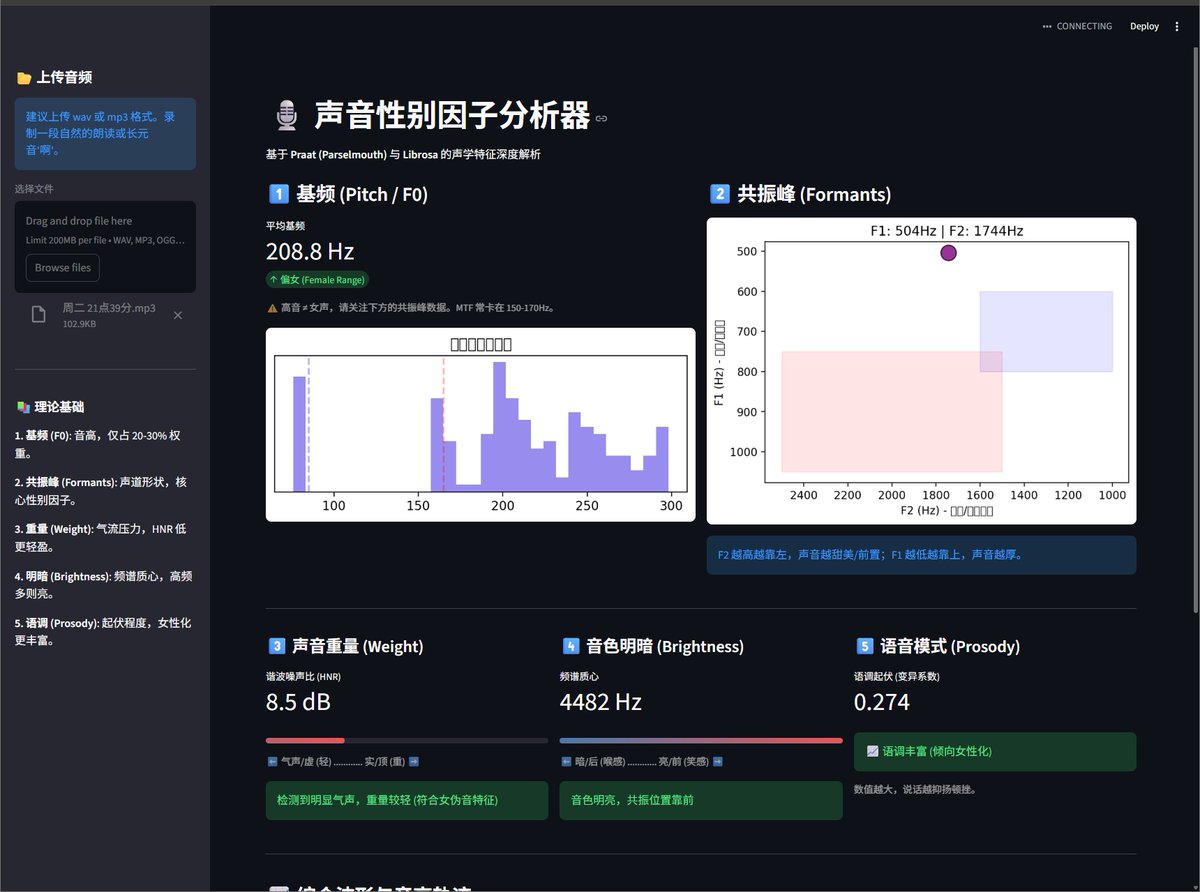1200x892 pixels.
Task: Click the number 5 badge beside 语音模式
Action: click(864, 646)
